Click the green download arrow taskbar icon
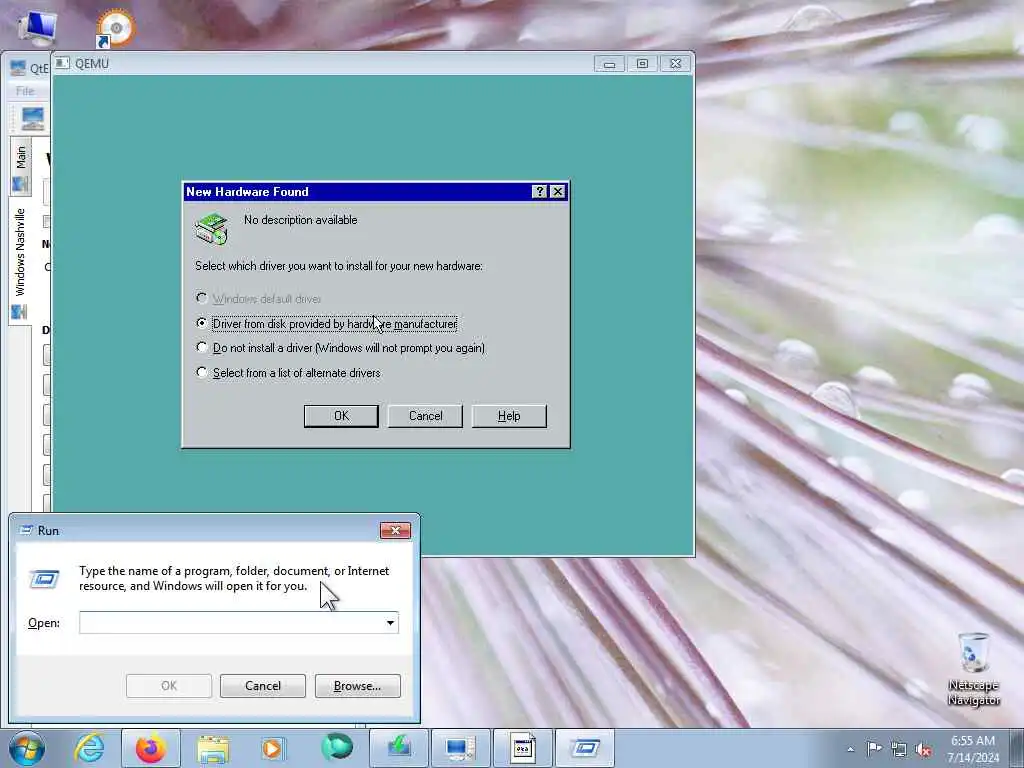This screenshot has width=1024, height=768. coord(398,748)
